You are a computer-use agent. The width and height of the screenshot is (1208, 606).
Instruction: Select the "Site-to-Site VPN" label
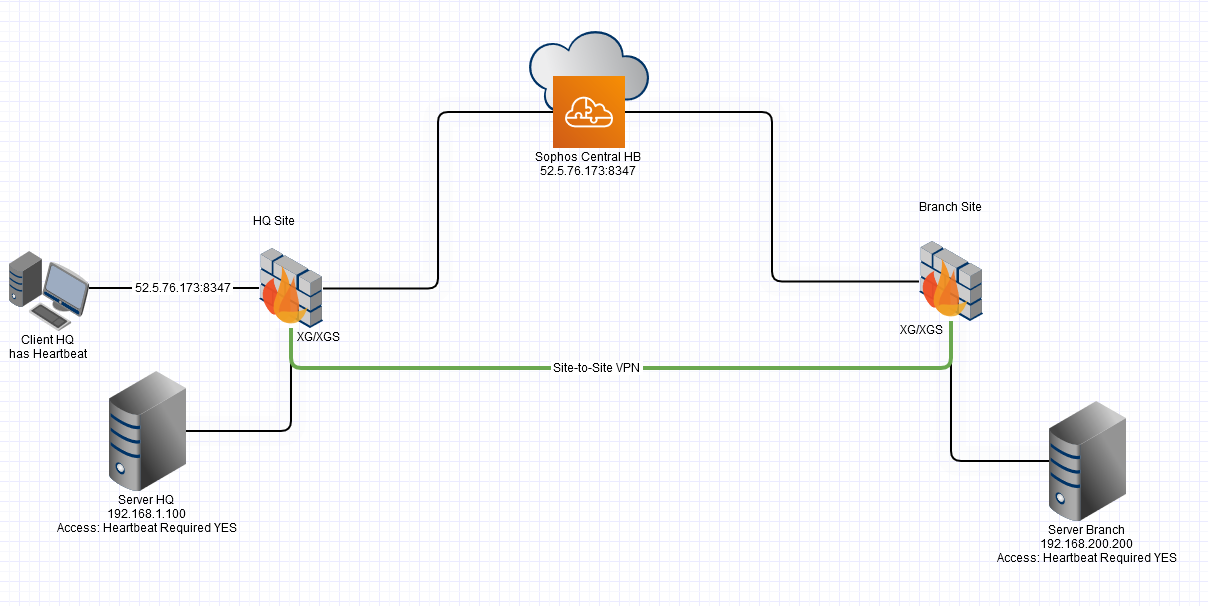point(597,368)
